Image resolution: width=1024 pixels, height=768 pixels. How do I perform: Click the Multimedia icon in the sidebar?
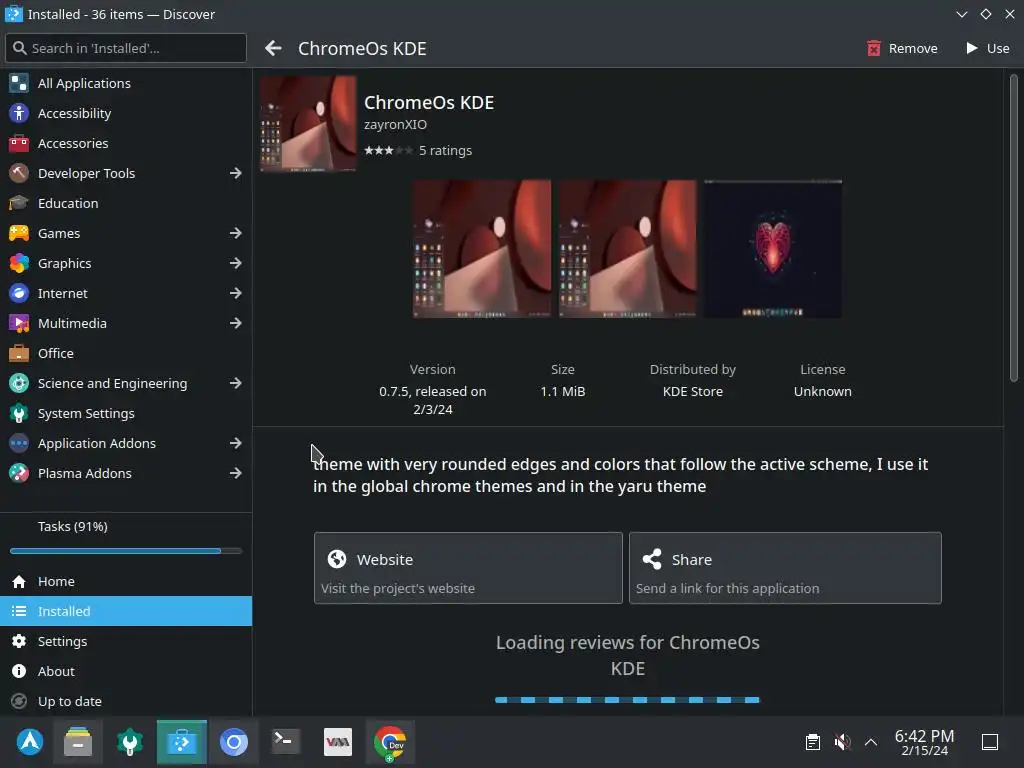[19, 323]
